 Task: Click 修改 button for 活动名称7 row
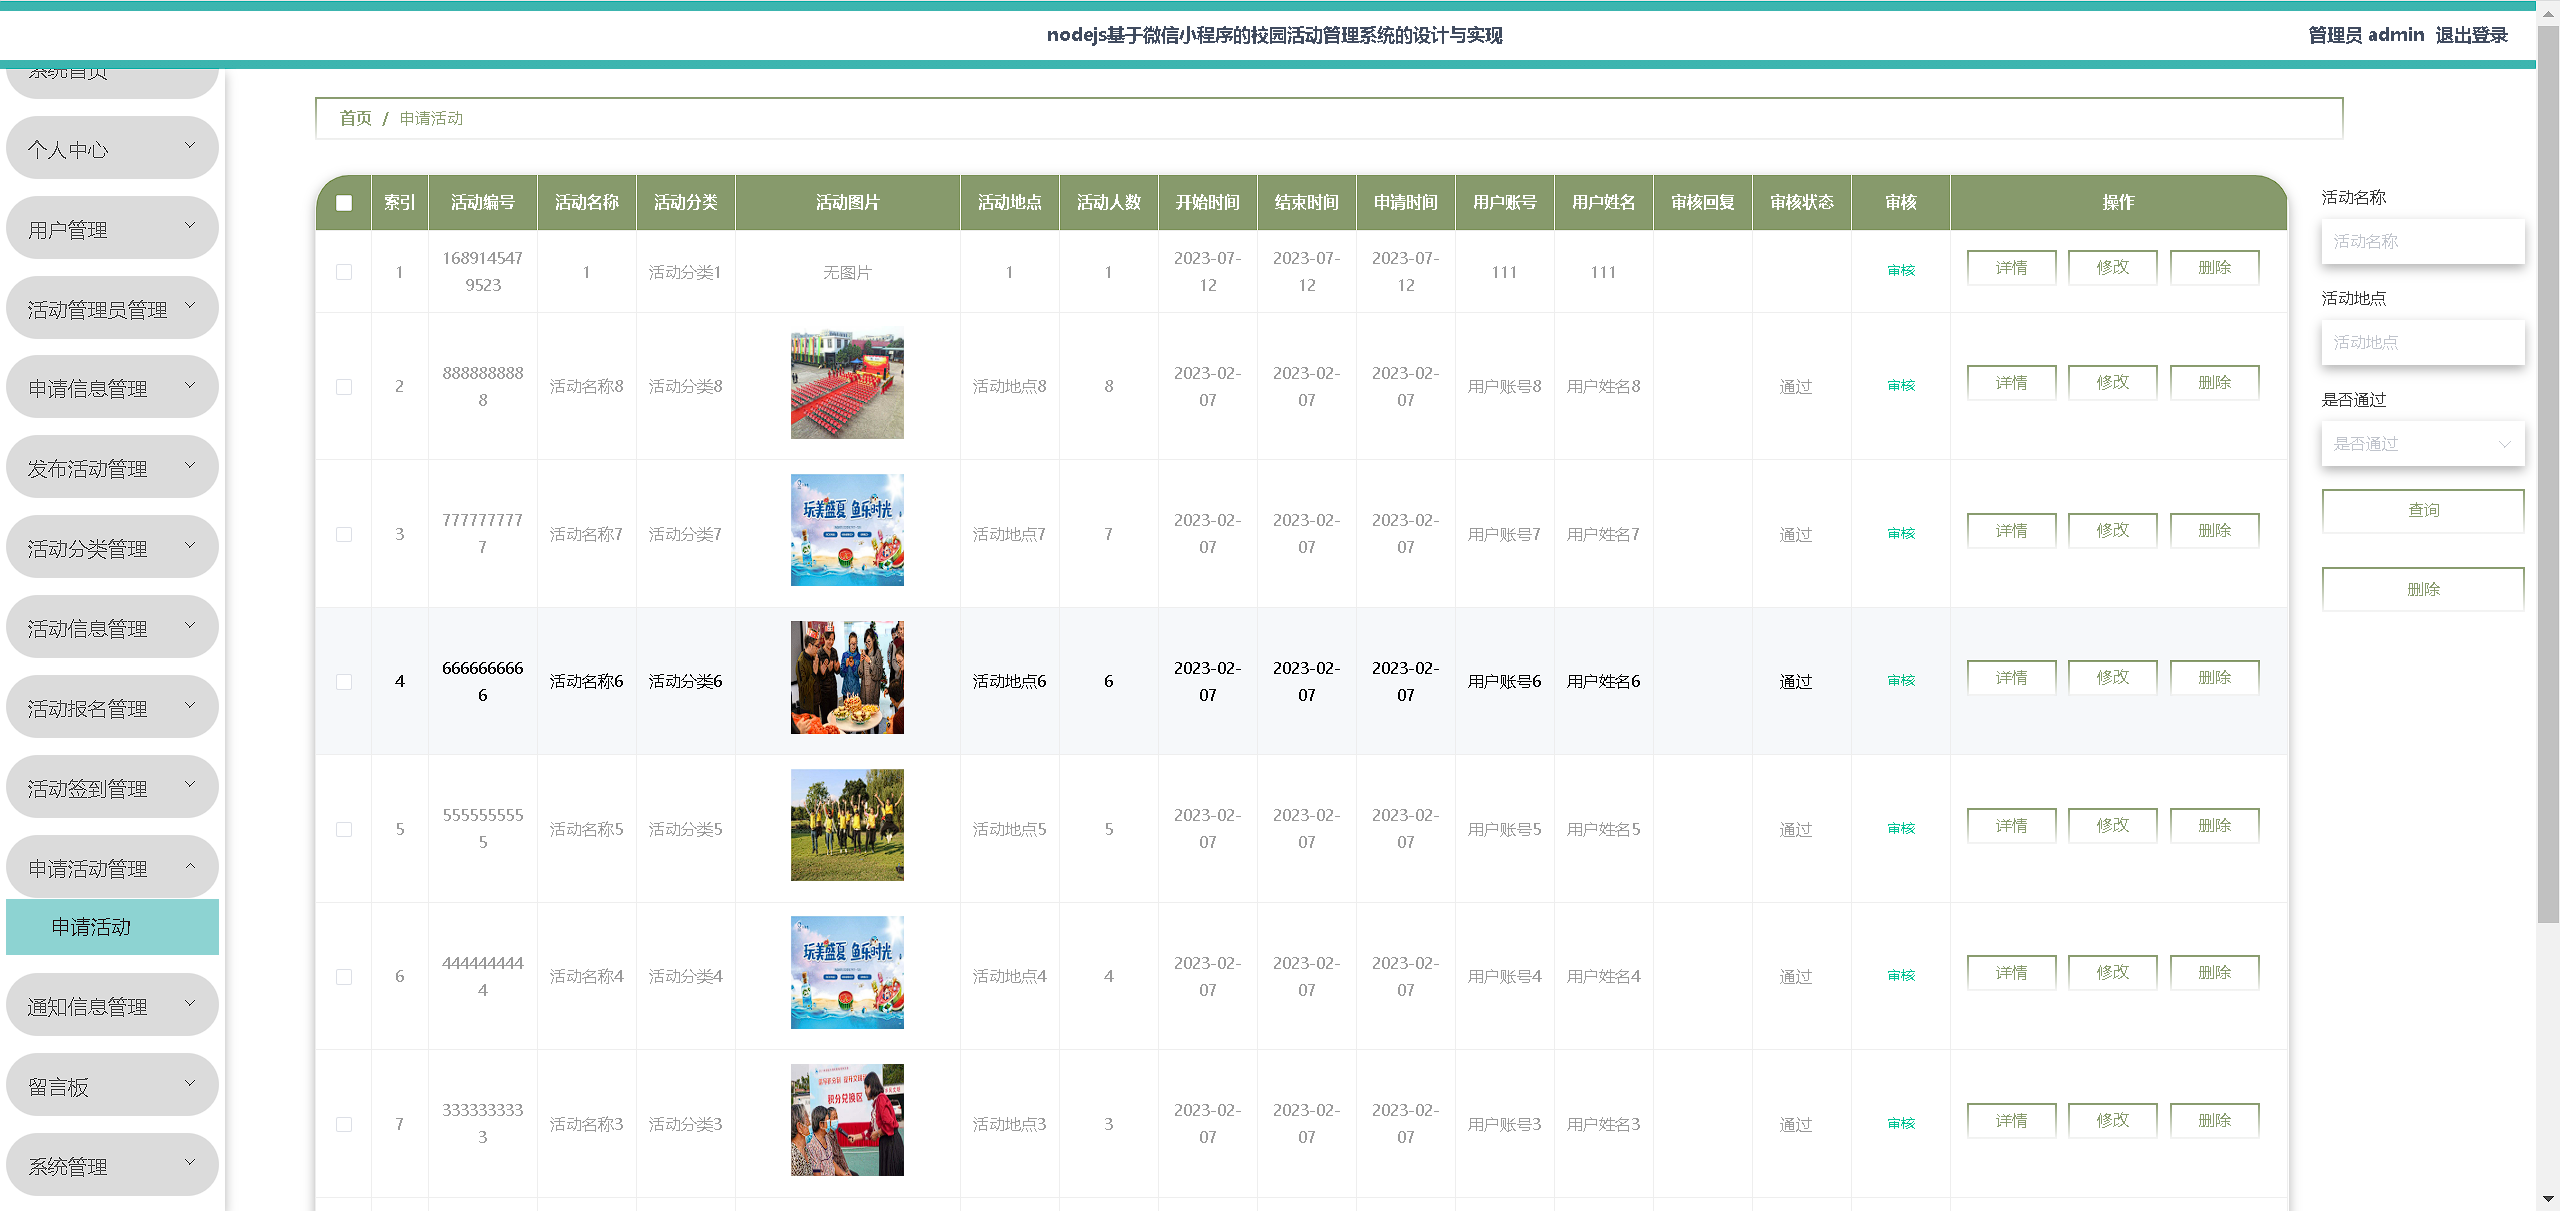point(2112,531)
